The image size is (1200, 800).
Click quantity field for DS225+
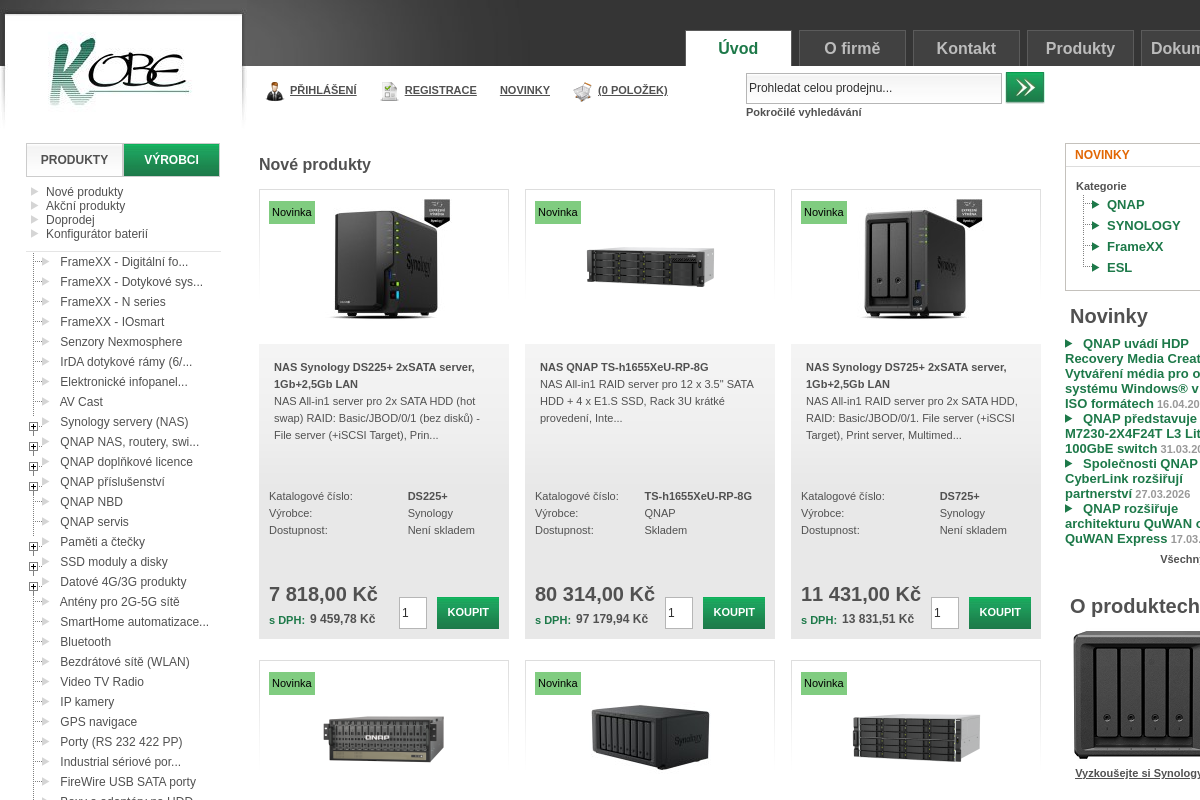tap(413, 613)
